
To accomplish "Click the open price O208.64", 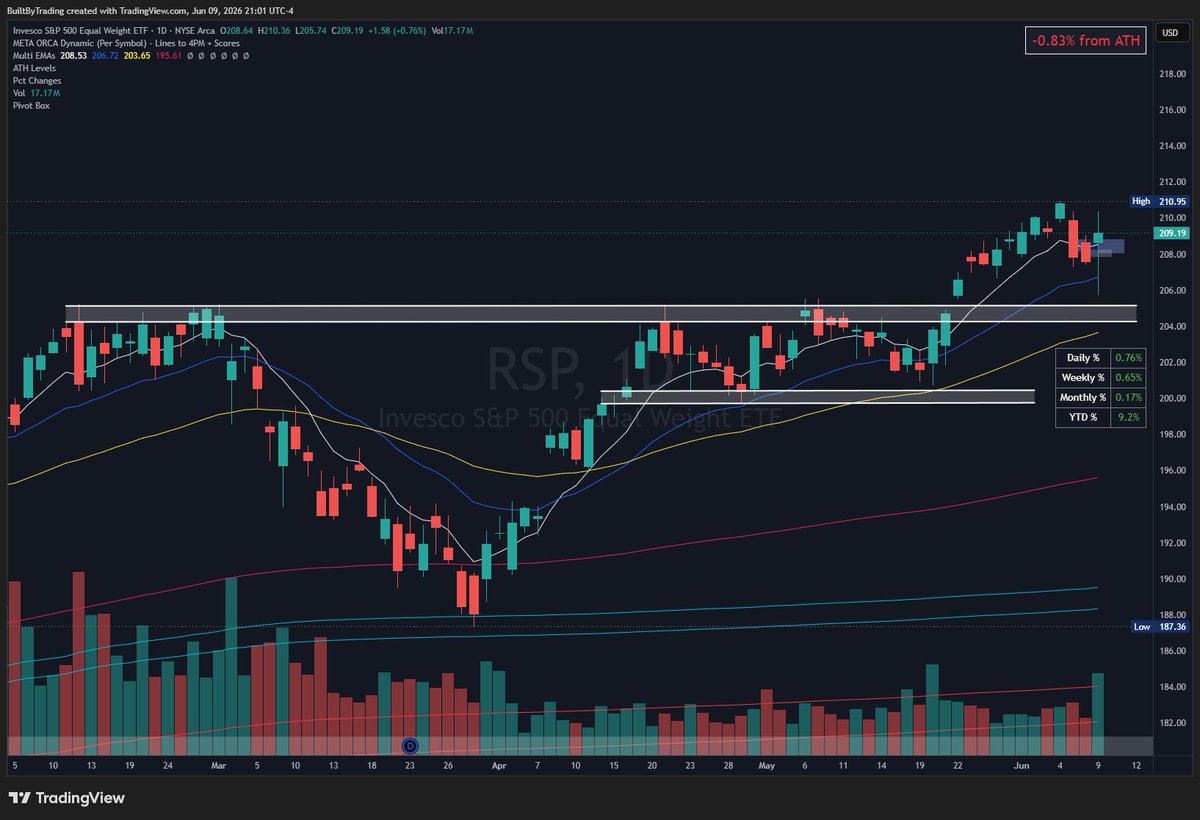I will click(236, 31).
